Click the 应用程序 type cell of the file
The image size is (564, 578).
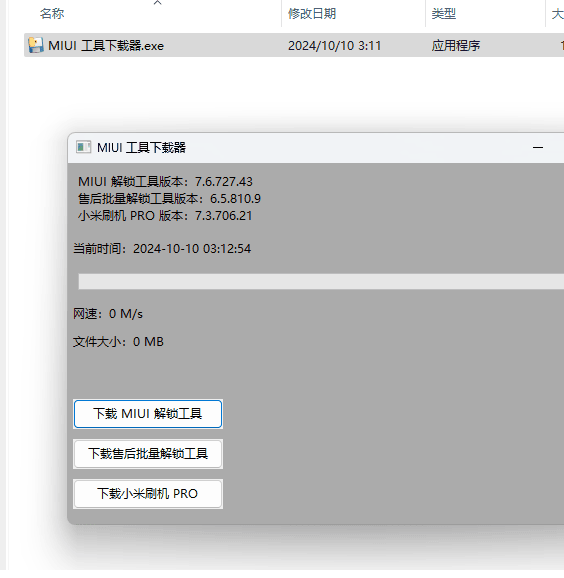(x=456, y=46)
